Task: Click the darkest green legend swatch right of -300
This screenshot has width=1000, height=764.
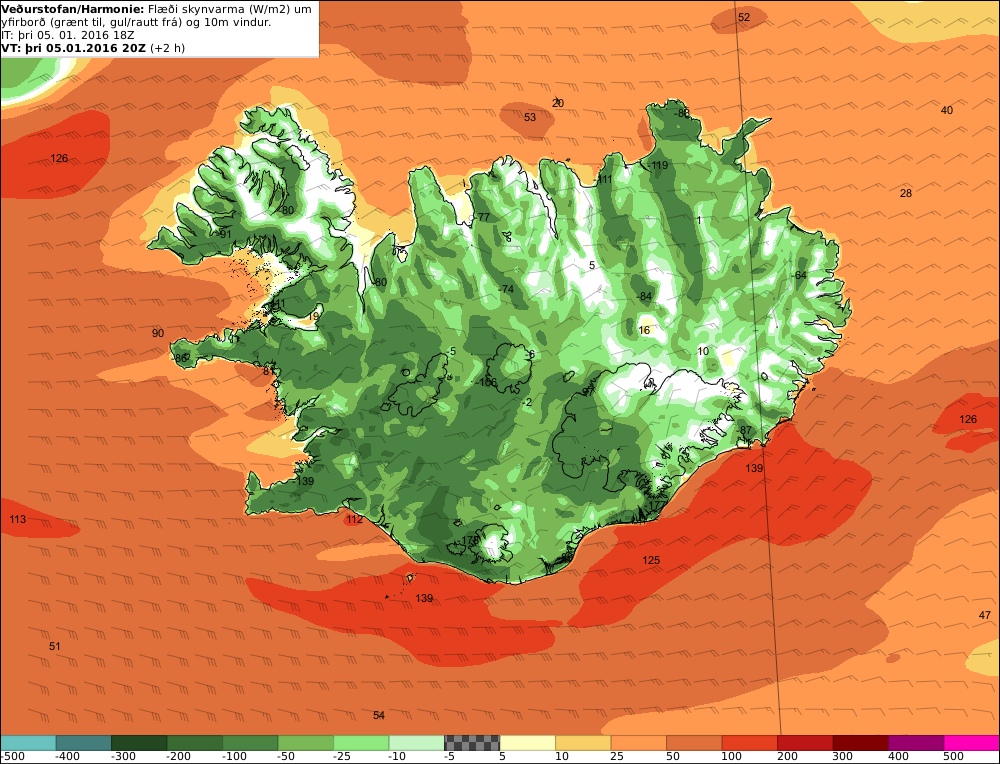Action: coord(139,742)
